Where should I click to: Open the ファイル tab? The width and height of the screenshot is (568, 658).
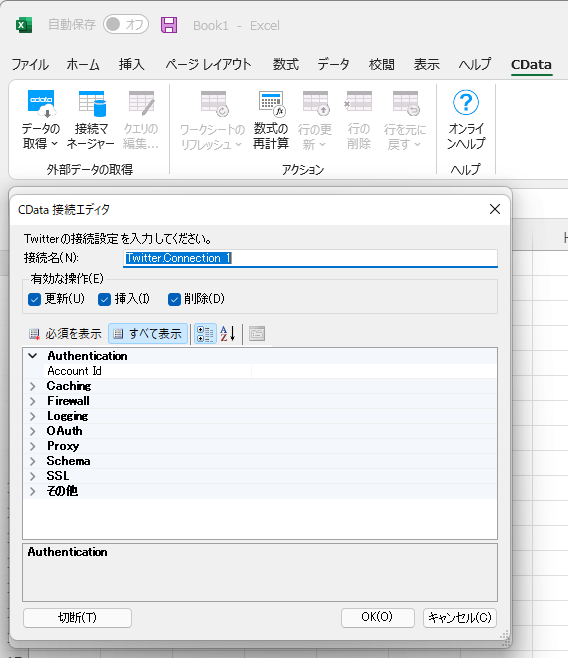[x=30, y=65]
